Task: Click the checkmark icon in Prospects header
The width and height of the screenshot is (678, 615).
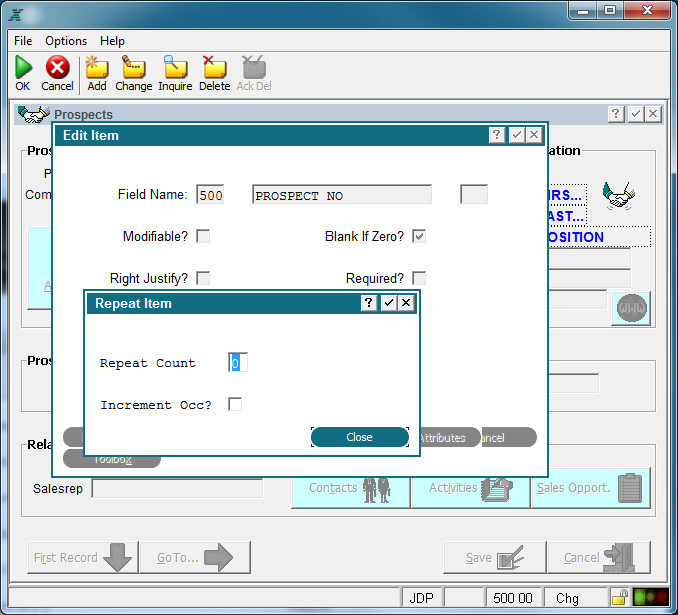Action: coord(635,114)
